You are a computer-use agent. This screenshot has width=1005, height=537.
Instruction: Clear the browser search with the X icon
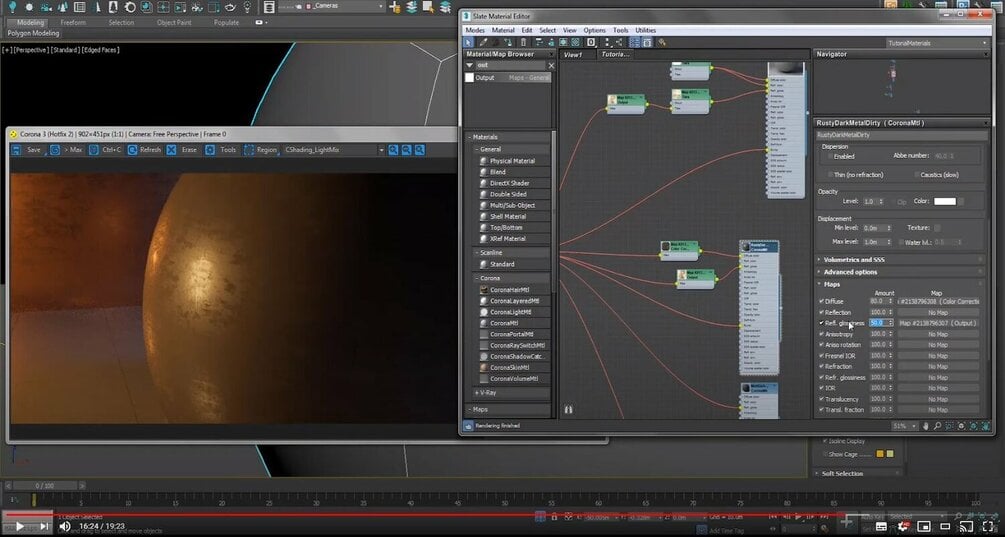click(551, 65)
